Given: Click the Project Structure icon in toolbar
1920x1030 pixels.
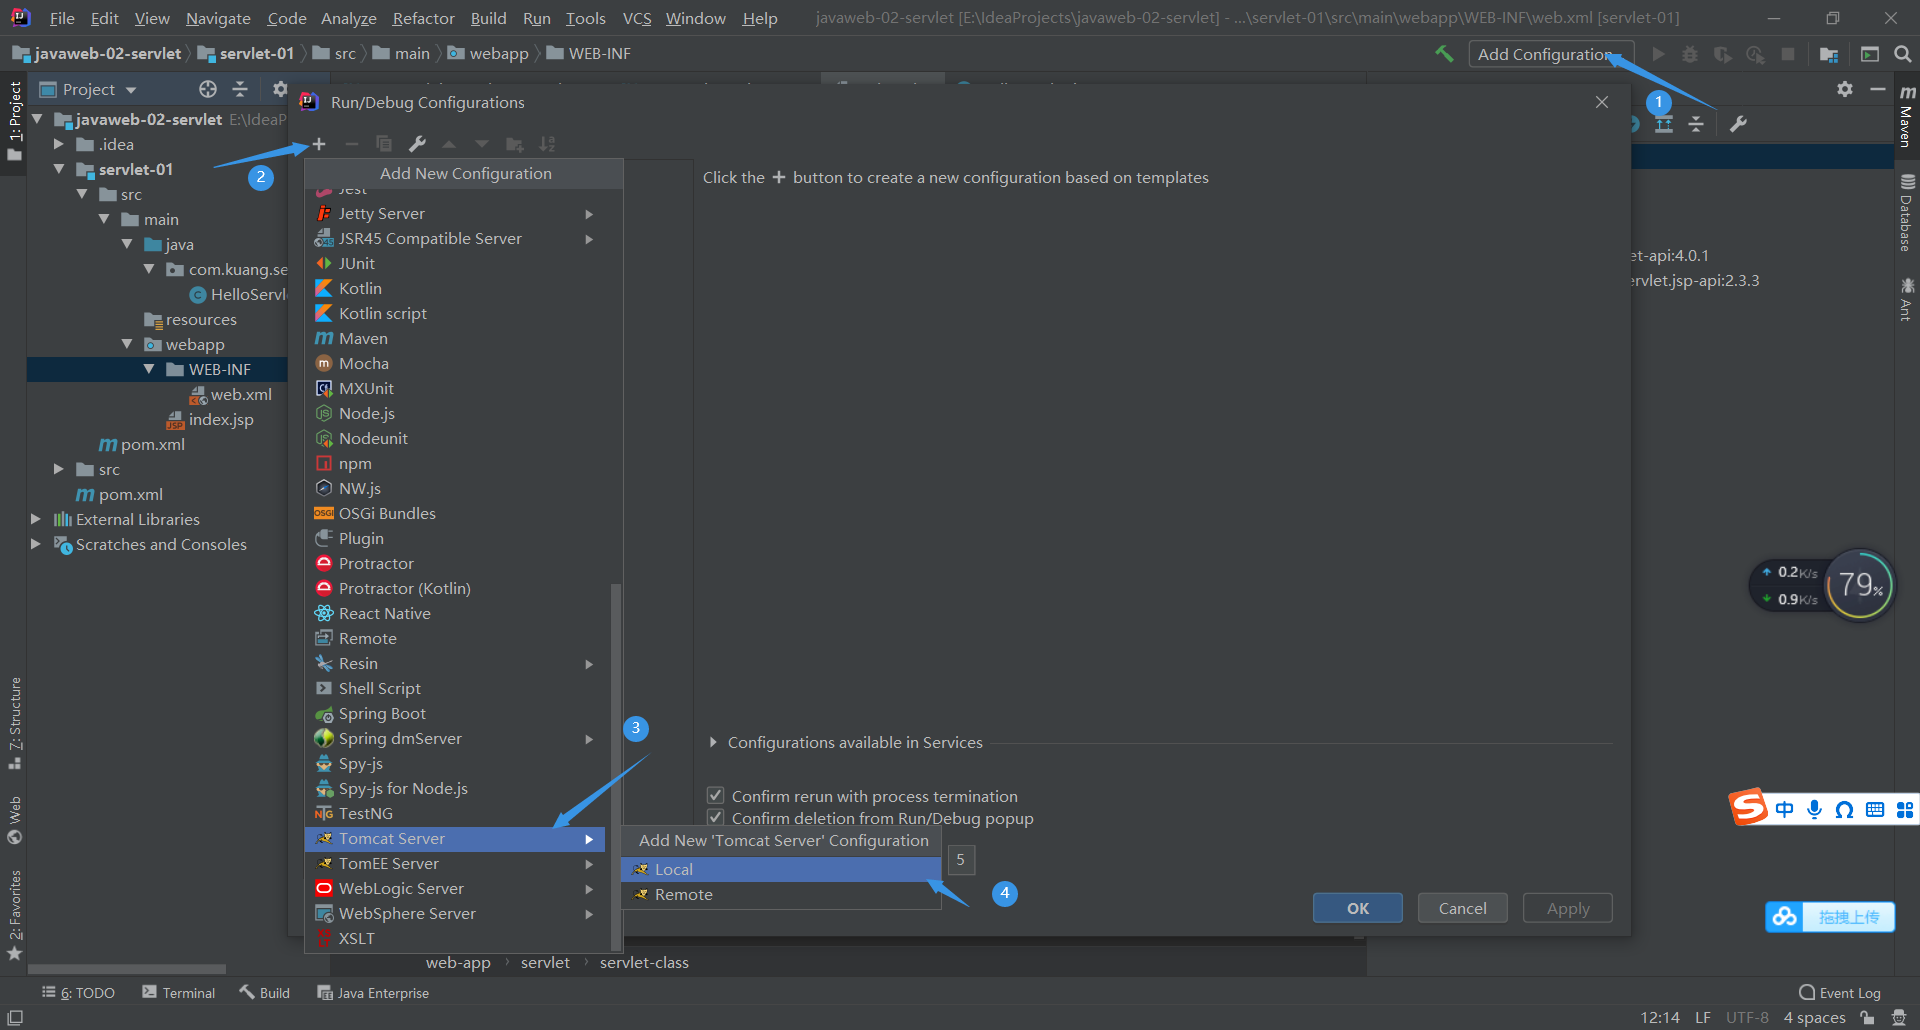Looking at the screenshot, I should click(1829, 54).
